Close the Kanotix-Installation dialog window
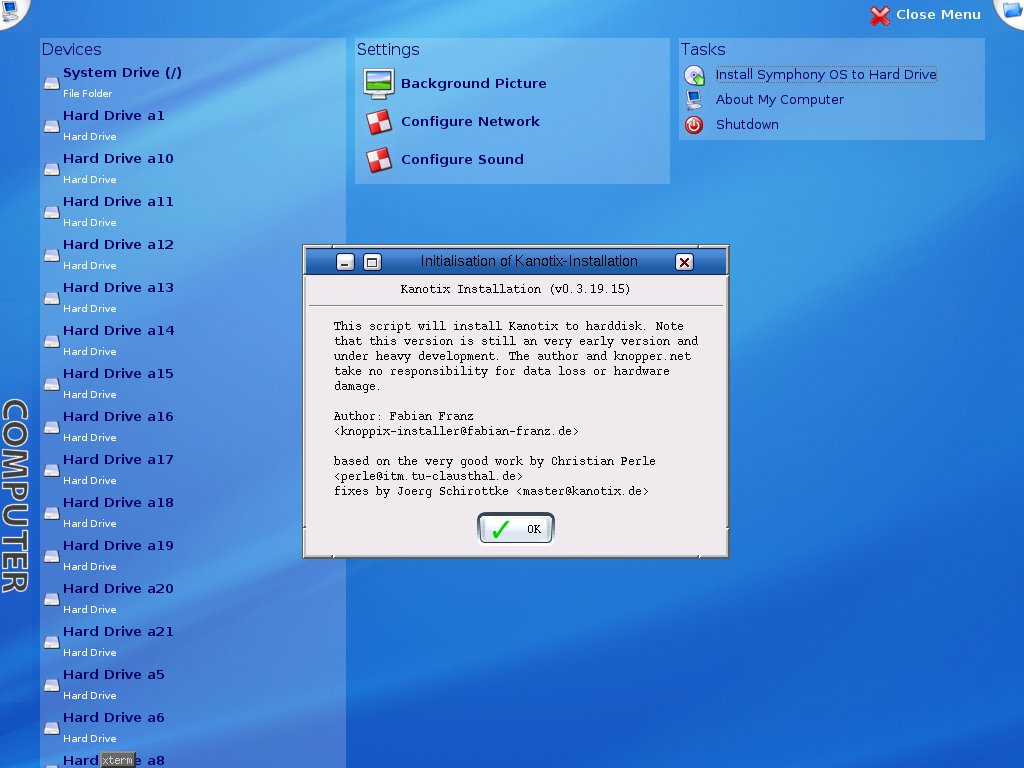 pos(684,262)
